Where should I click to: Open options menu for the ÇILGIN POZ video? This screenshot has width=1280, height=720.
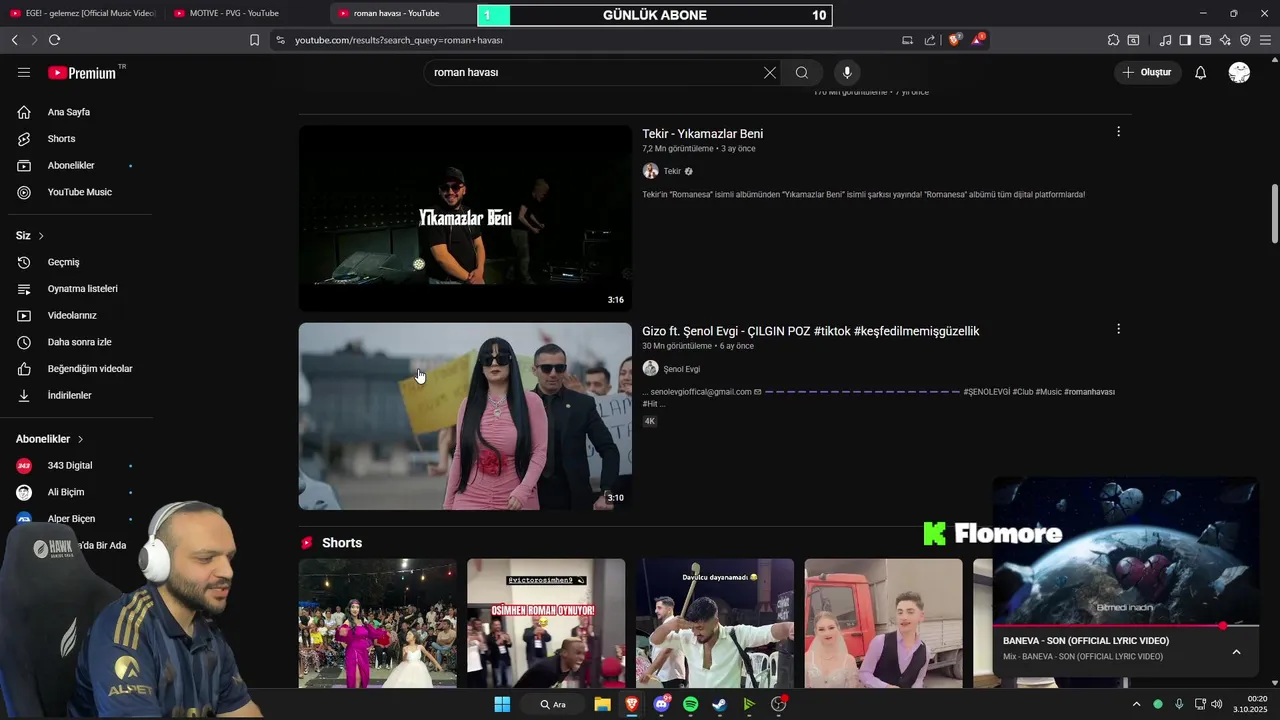point(1118,329)
